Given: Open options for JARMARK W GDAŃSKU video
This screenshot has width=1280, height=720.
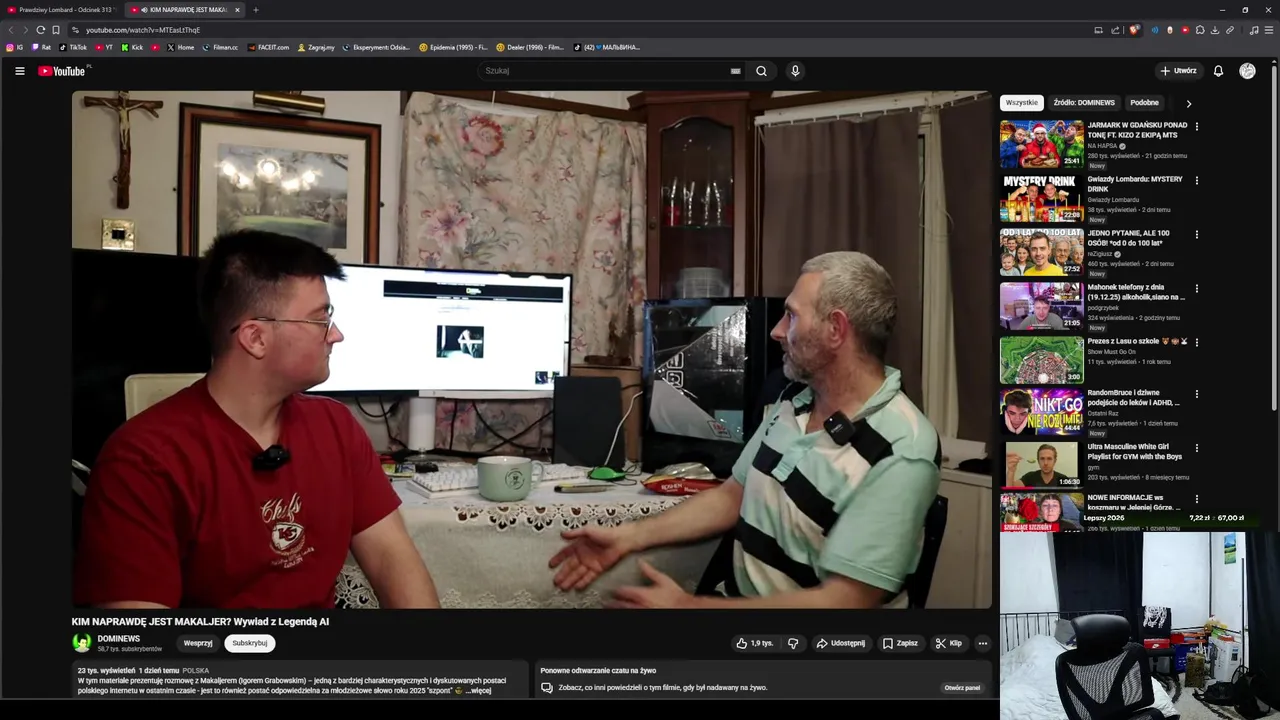Looking at the screenshot, I should (1196, 127).
